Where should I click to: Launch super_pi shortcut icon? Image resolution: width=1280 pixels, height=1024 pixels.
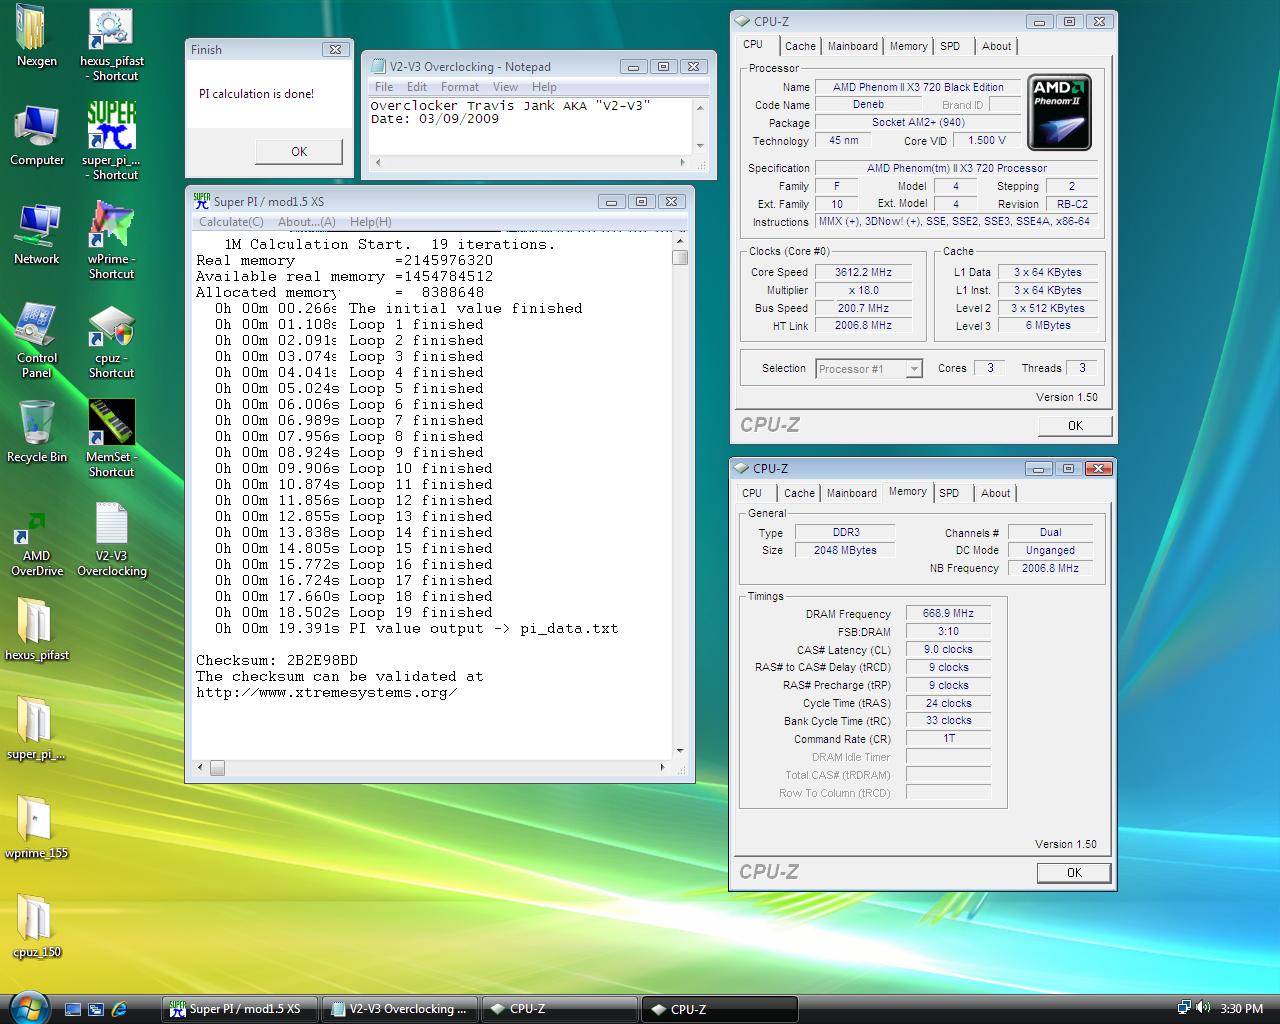(x=111, y=140)
